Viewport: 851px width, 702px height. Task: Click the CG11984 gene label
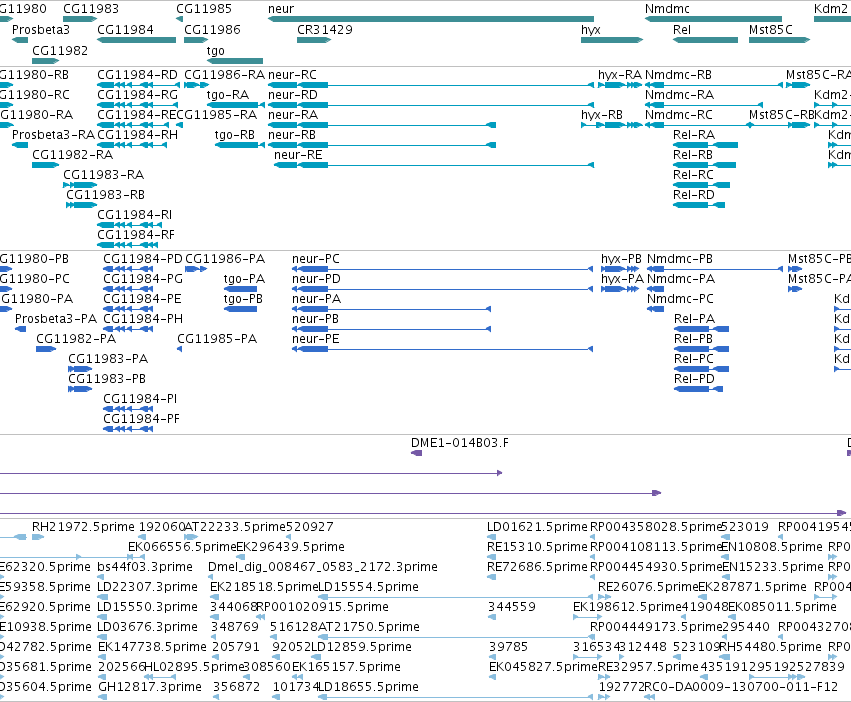click(125, 29)
